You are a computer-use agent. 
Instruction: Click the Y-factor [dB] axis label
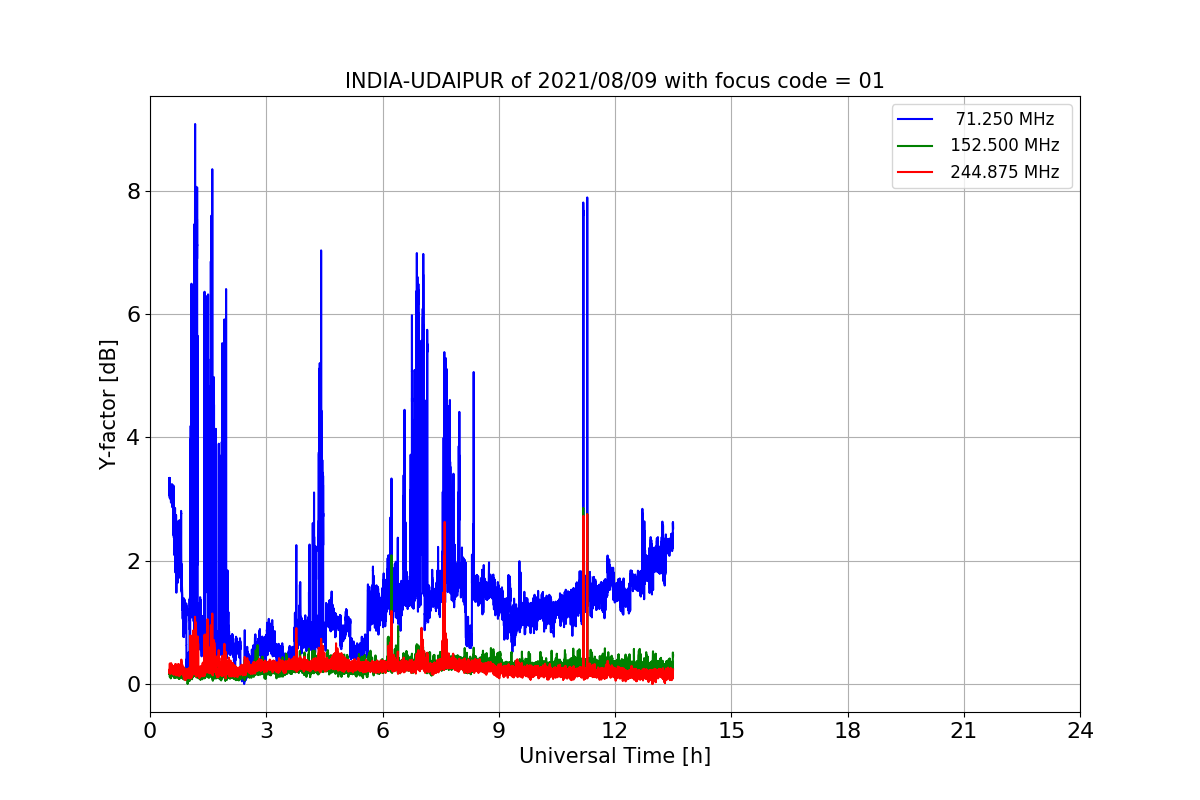pos(108,404)
